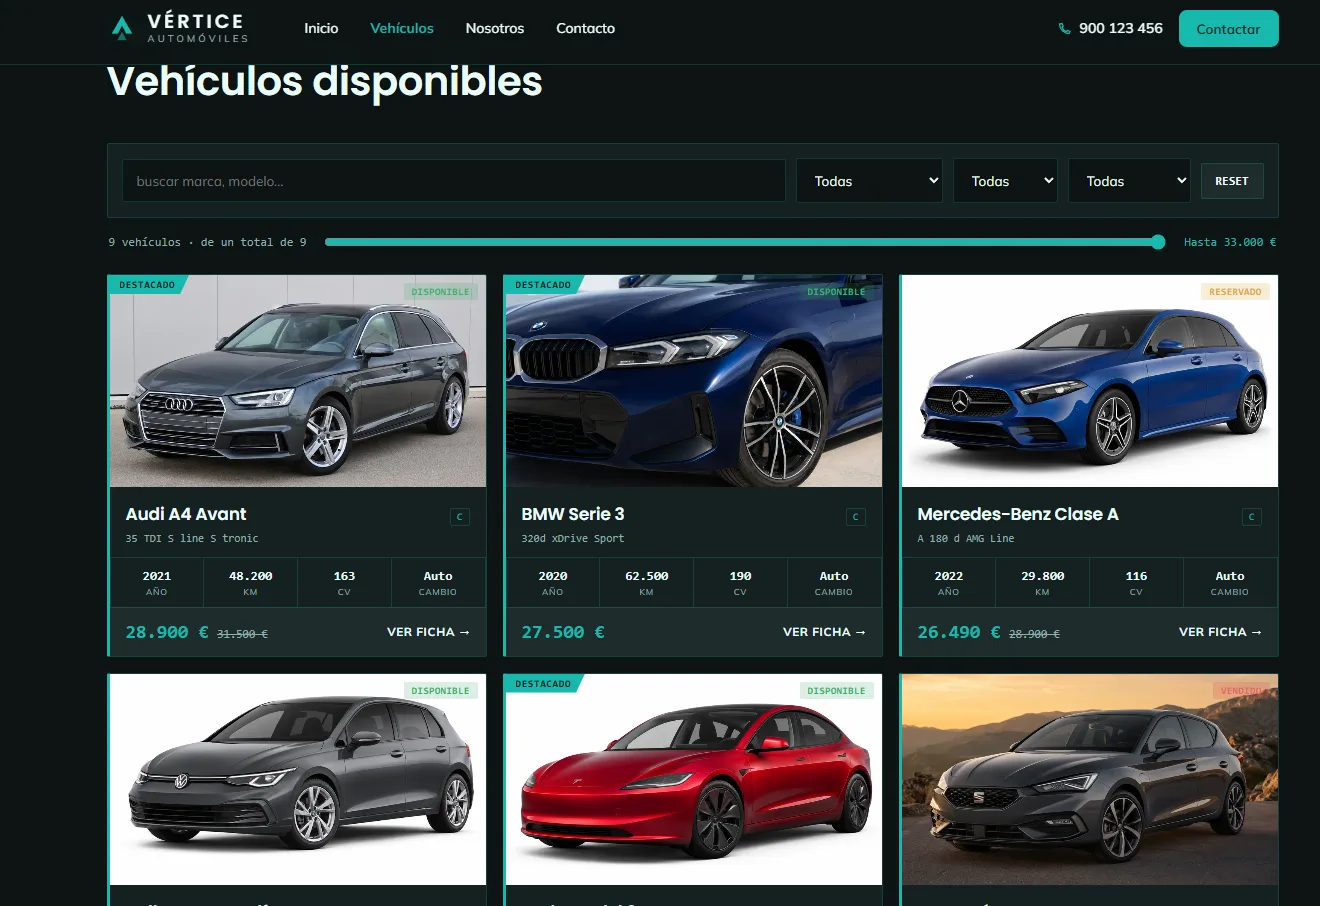
Task: Click the crossed-out 28.900 € old price on Mercedes
Action: click(x=1034, y=634)
